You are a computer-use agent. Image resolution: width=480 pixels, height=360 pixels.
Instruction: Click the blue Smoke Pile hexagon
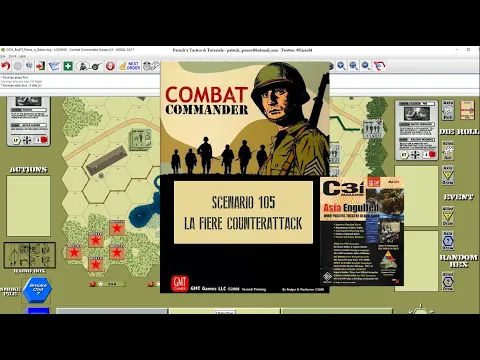click(37, 290)
